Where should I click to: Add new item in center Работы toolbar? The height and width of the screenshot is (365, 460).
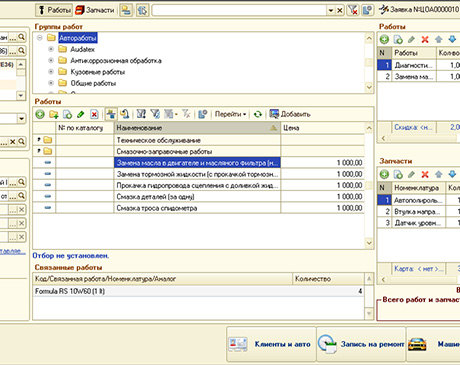click(x=40, y=114)
